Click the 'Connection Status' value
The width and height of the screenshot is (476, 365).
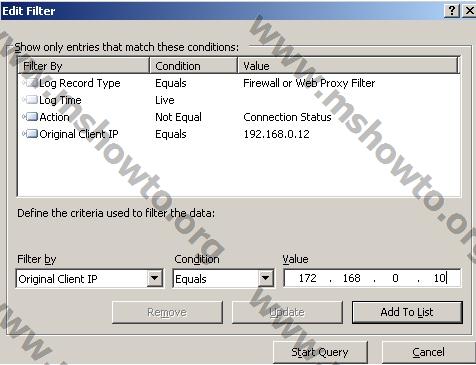tap(287, 117)
